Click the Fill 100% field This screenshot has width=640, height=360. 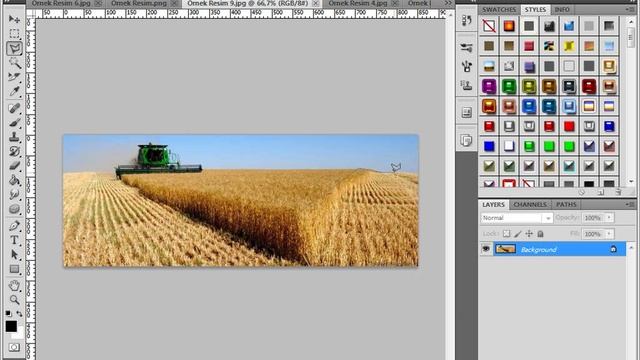pyautogui.click(x=593, y=234)
